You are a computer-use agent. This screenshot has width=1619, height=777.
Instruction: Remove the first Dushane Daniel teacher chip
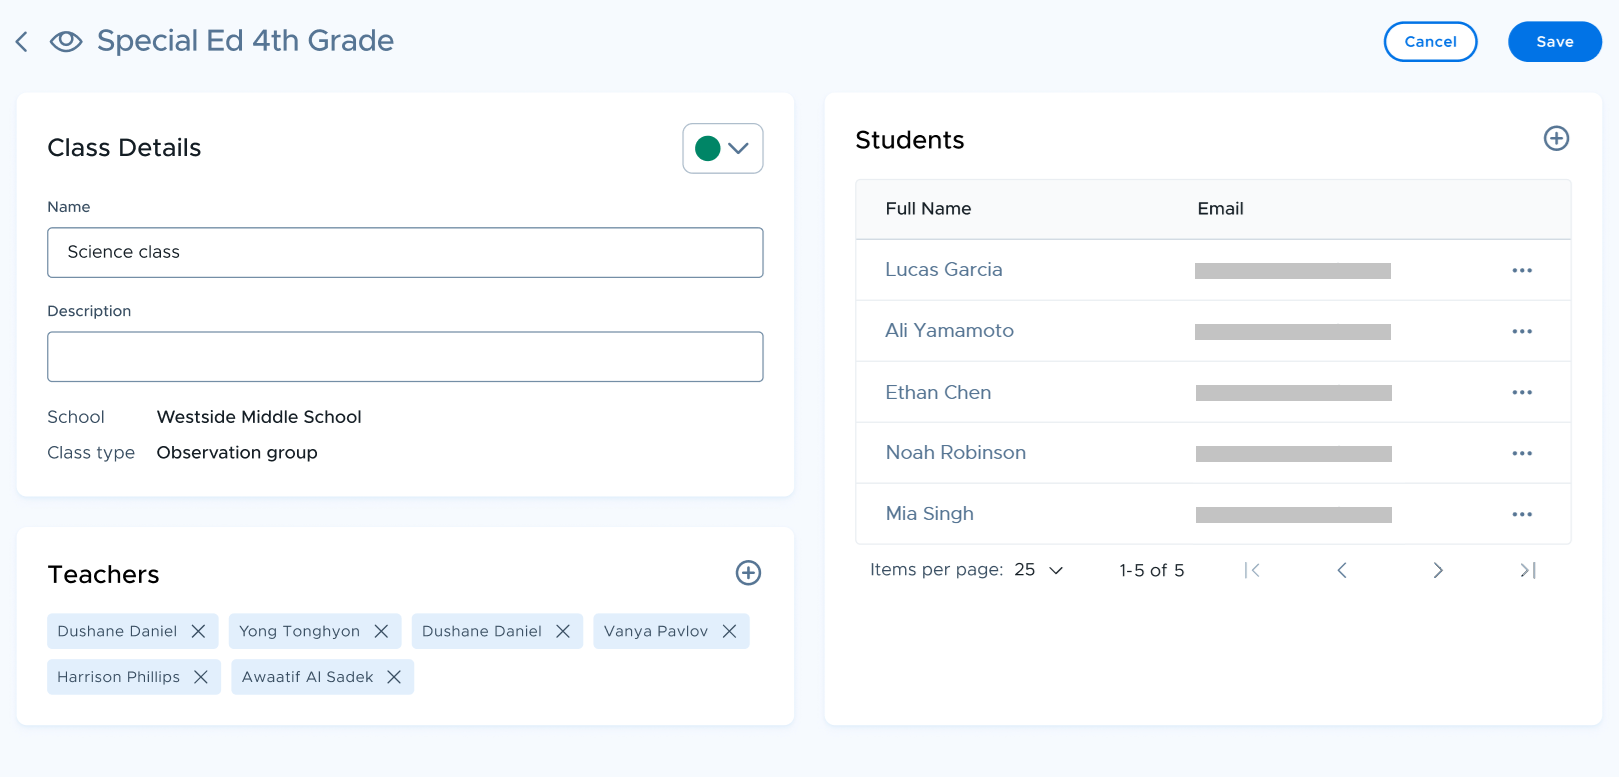pyautogui.click(x=198, y=631)
